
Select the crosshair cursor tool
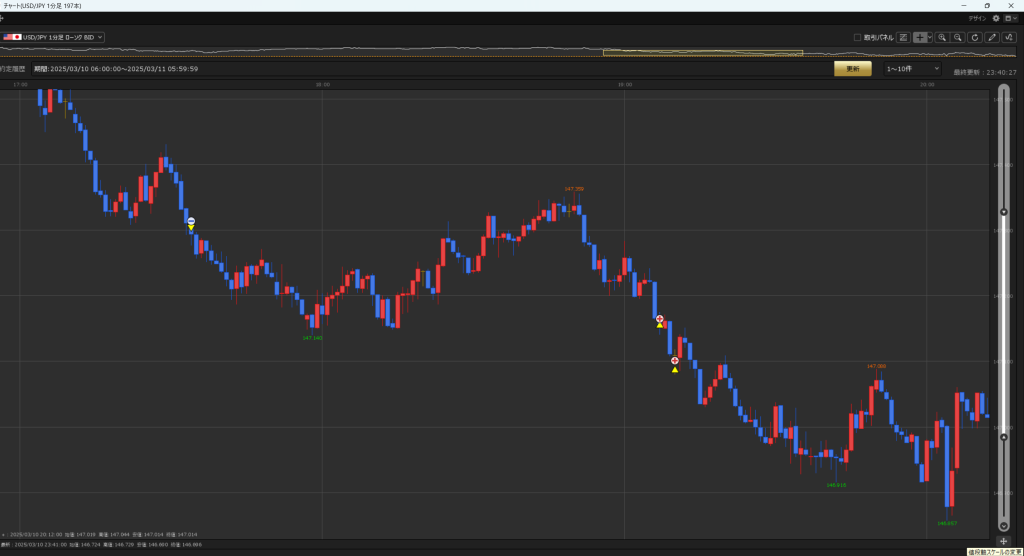(919, 37)
